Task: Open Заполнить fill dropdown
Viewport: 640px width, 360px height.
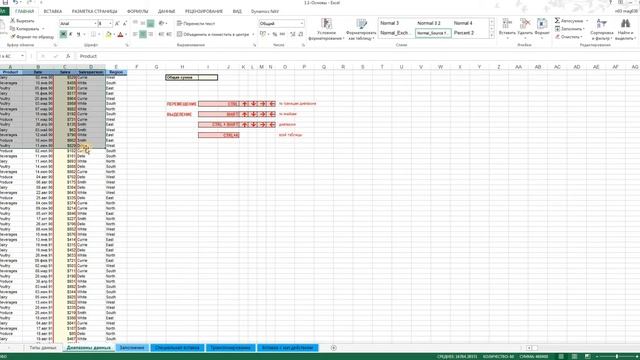Action: tap(570, 29)
